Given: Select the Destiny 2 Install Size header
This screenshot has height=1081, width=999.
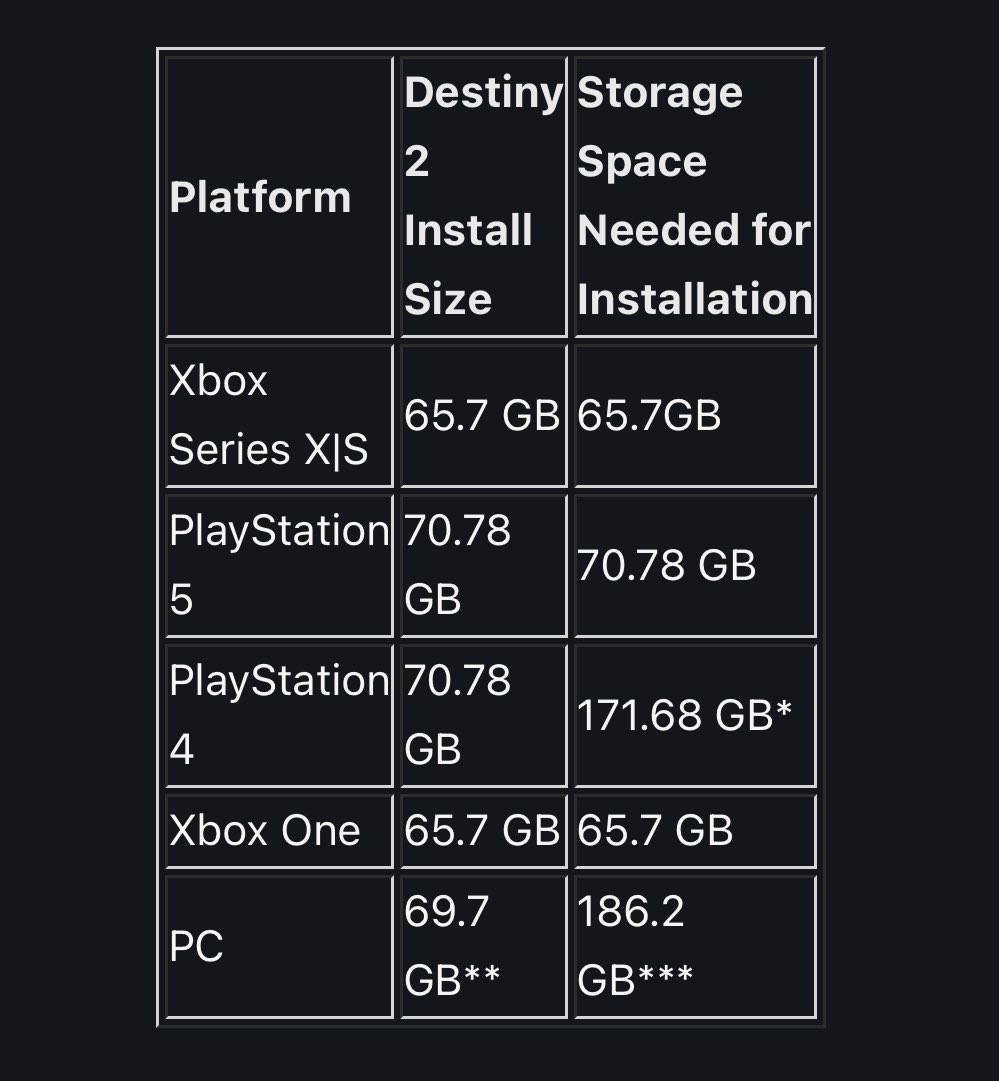Looking at the screenshot, I should click(483, 196).
